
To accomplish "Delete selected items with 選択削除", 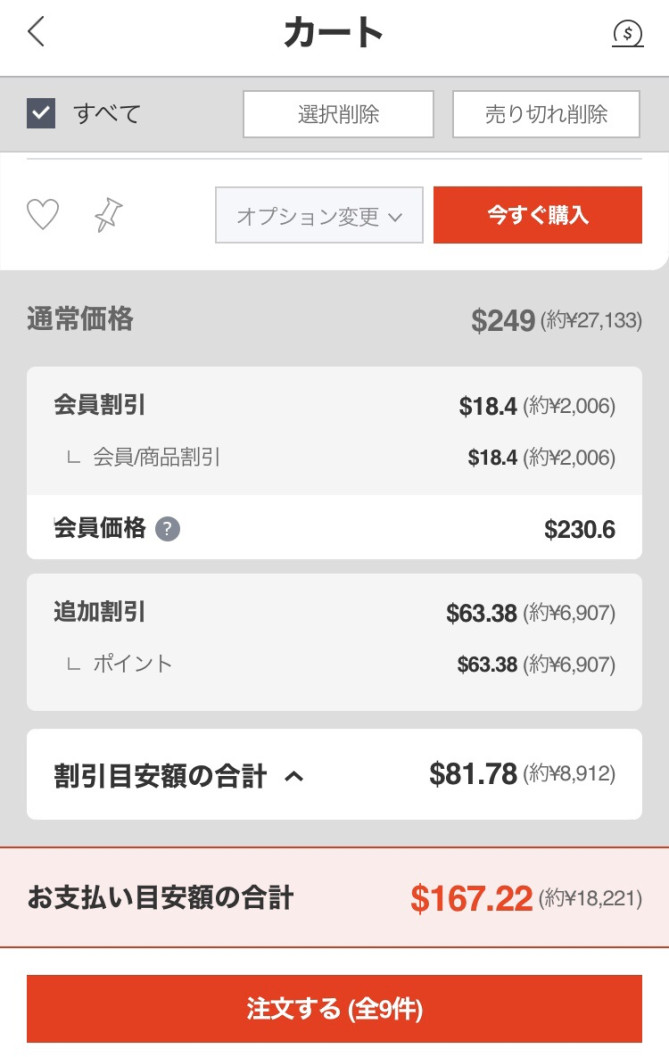I will (x=337, y=113).
